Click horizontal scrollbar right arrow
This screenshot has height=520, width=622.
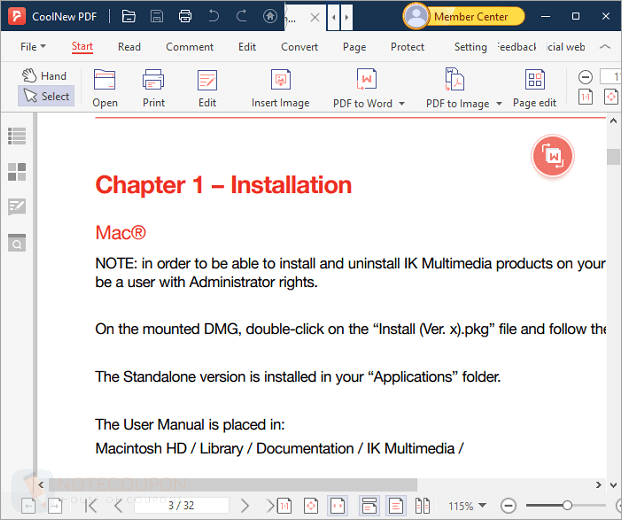(x=598, y=485)
